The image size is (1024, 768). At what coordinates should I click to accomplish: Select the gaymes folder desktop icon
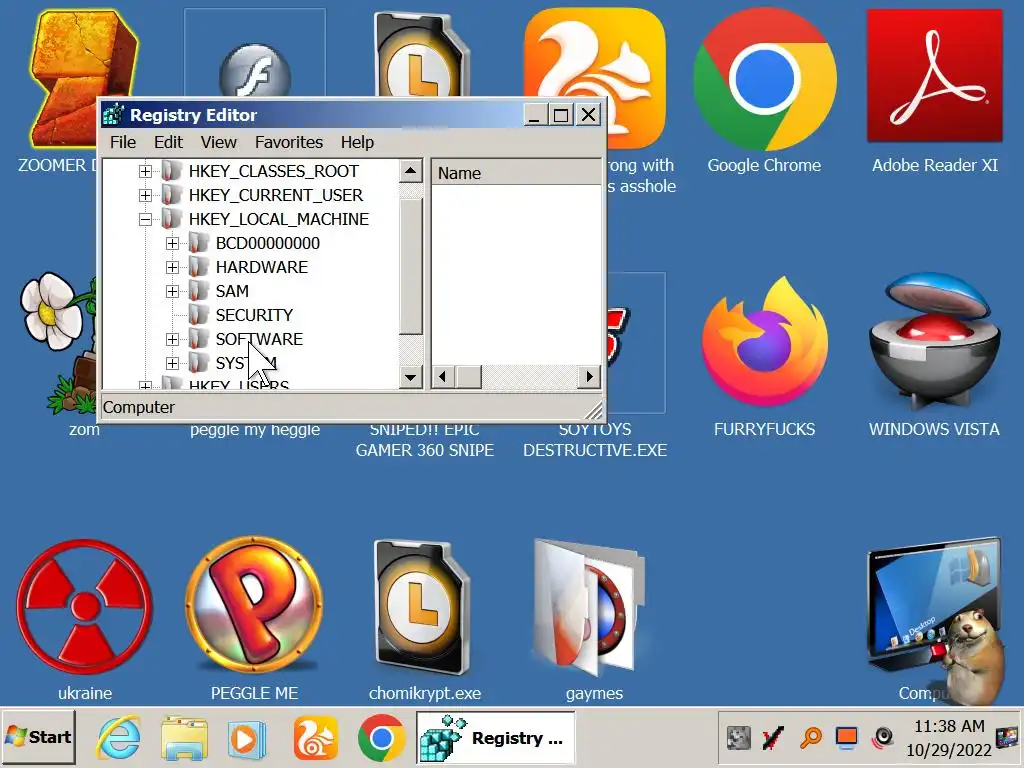coord(591,607)
